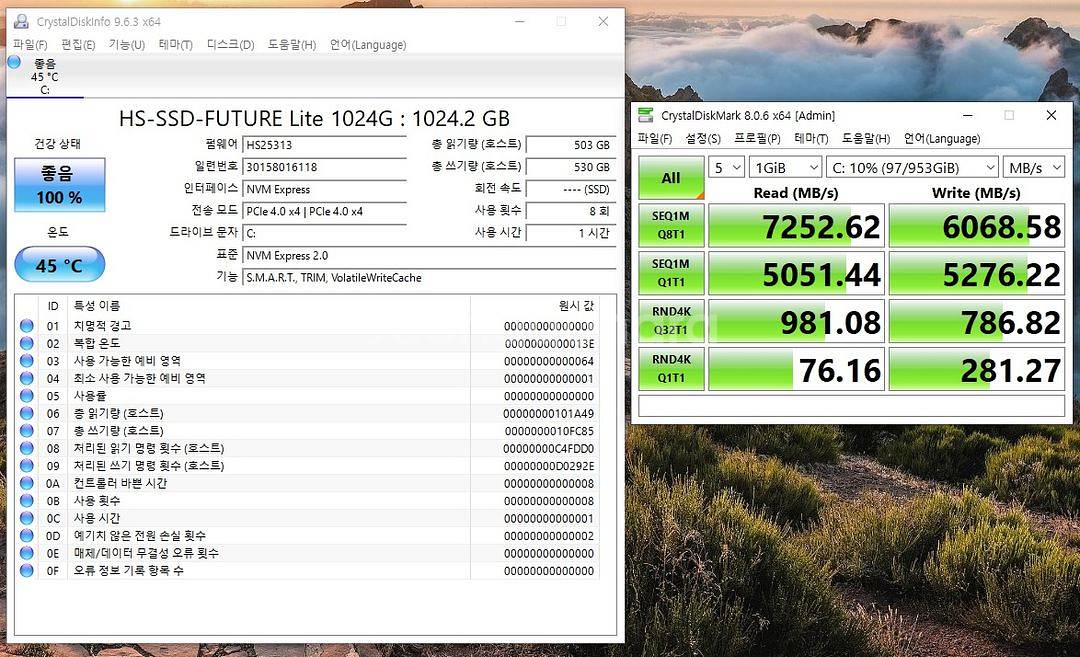
Task: Click the empty comment box in CrystalDiskMark
Action: 851,406
